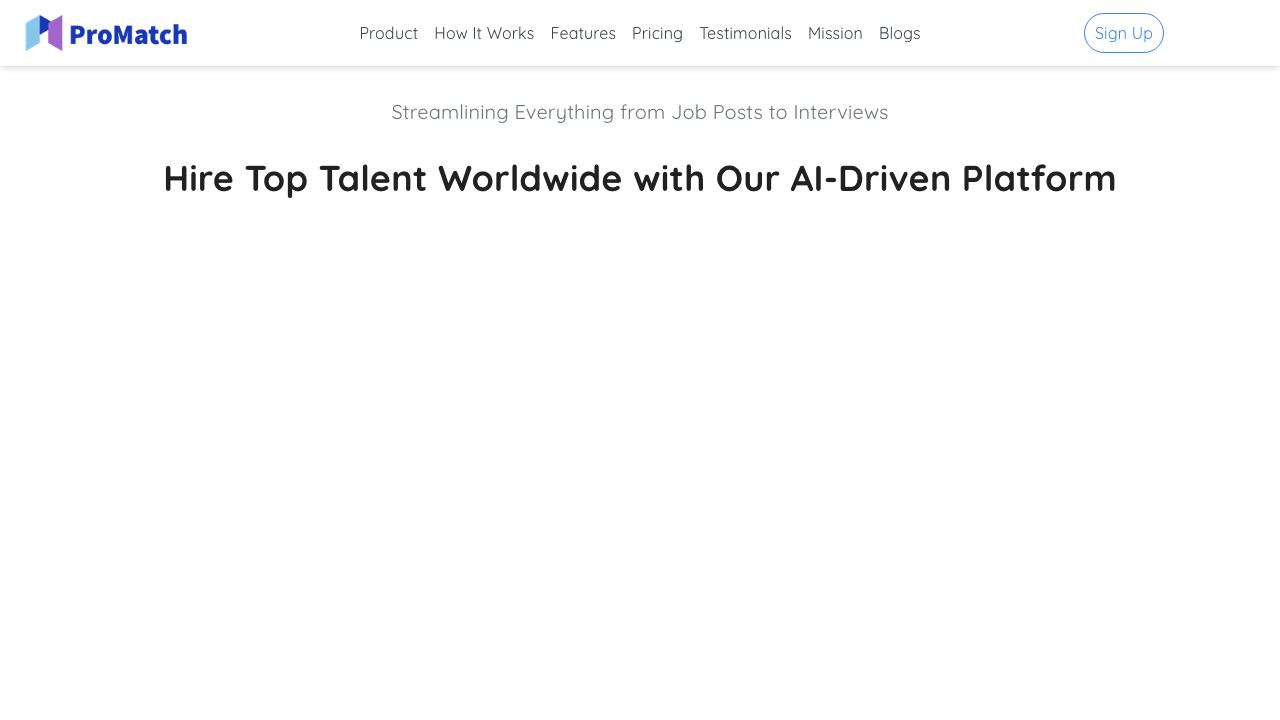Screen dimensions: 1280x720
Task: Visit the Blogs page
Action: (x=899, y=33)
